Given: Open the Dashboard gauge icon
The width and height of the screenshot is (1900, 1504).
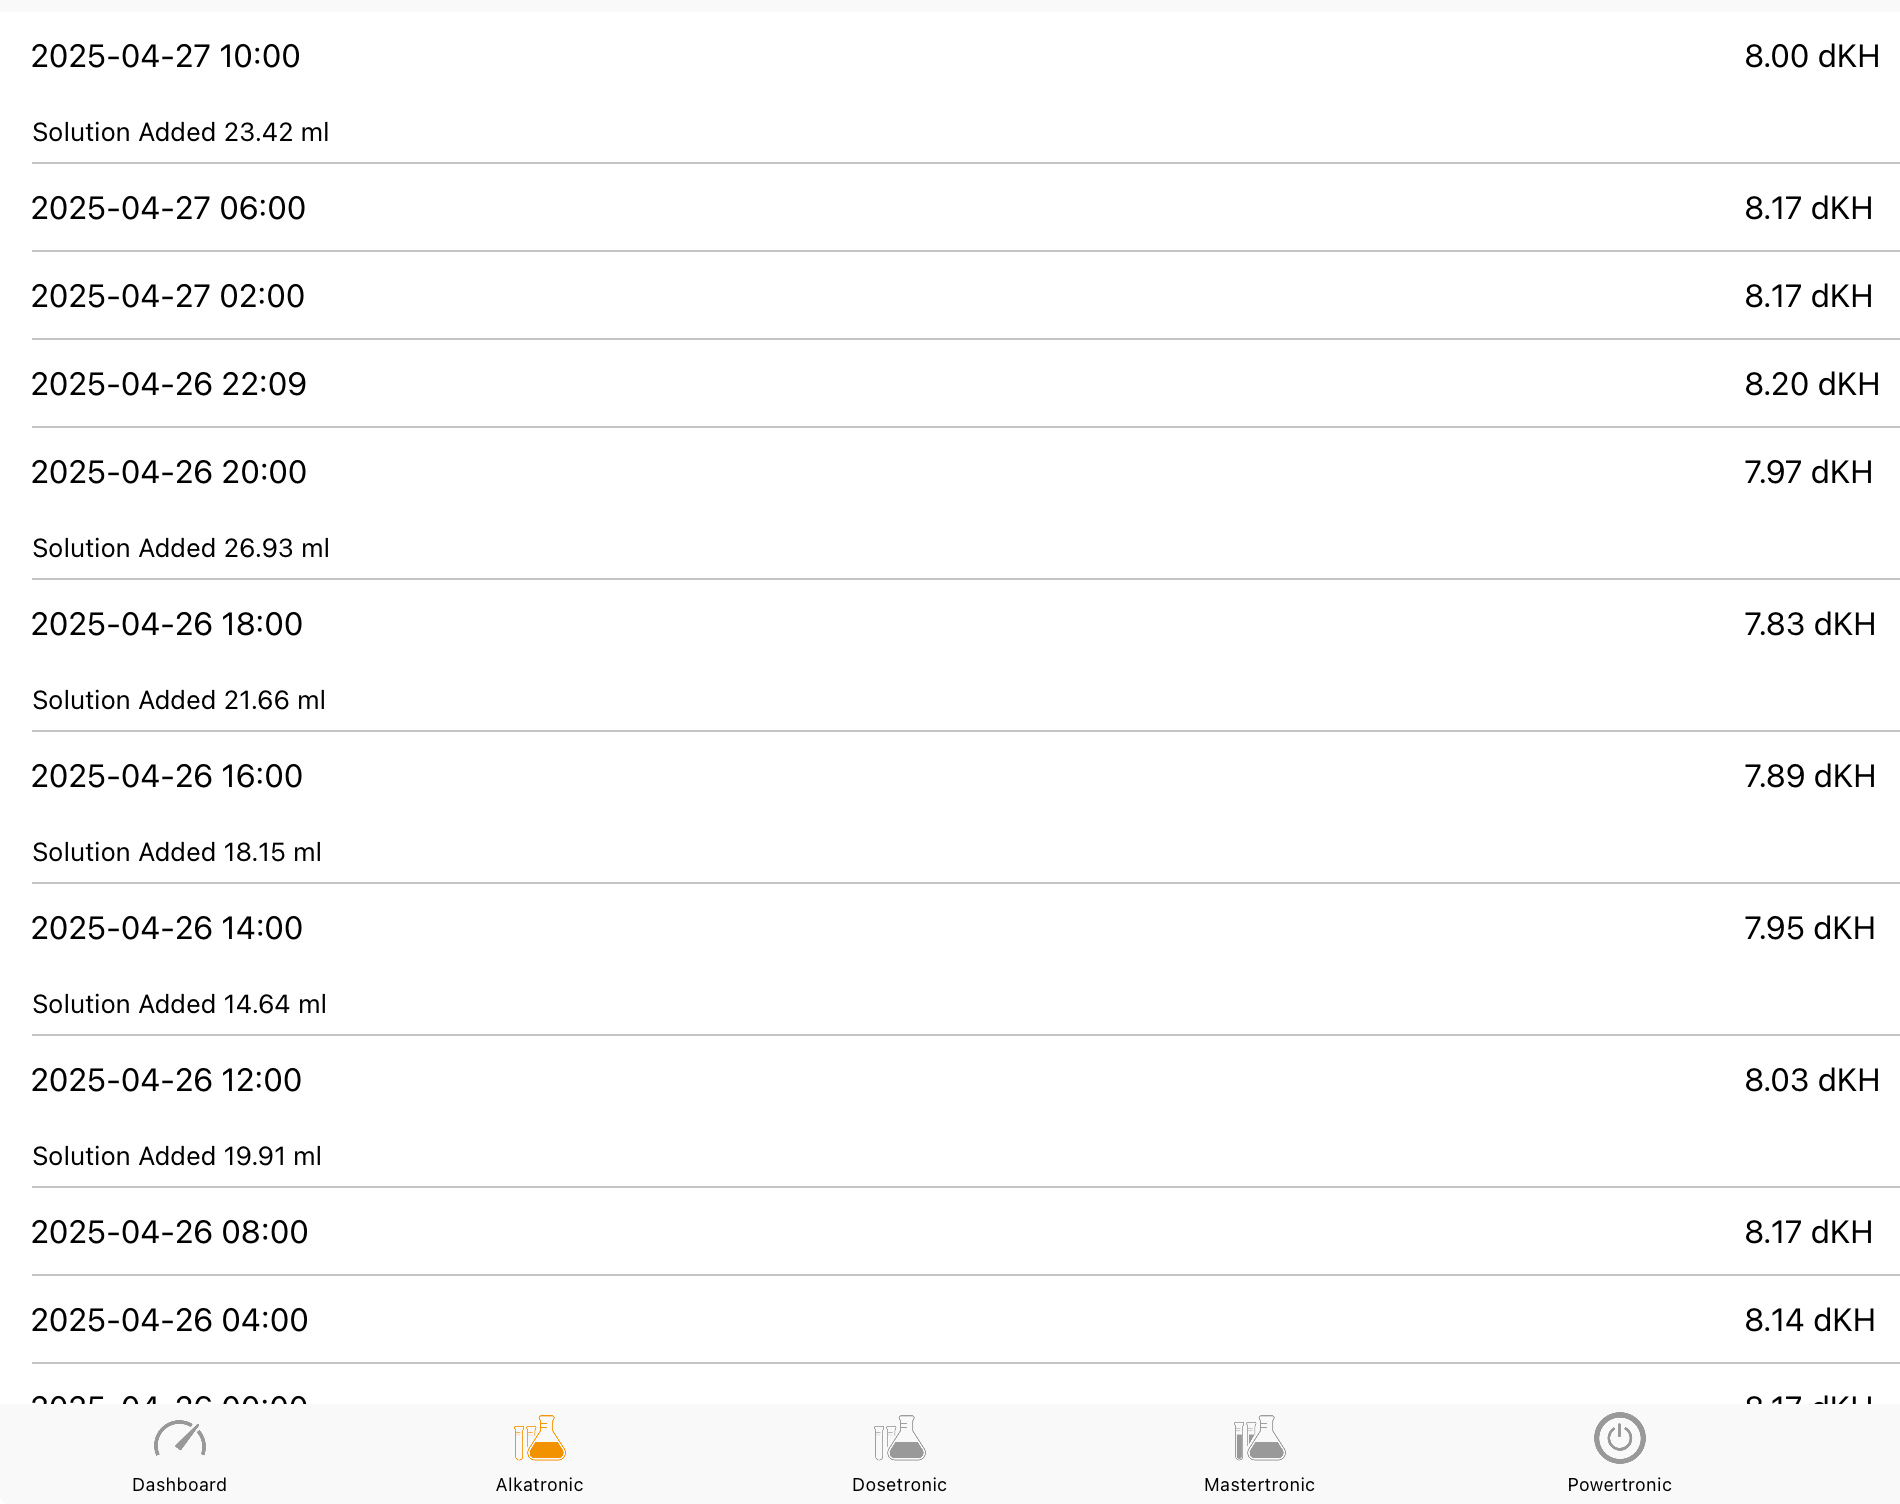Looking at the screenshot, I should pyautogui.click(x=180, y=1439).
